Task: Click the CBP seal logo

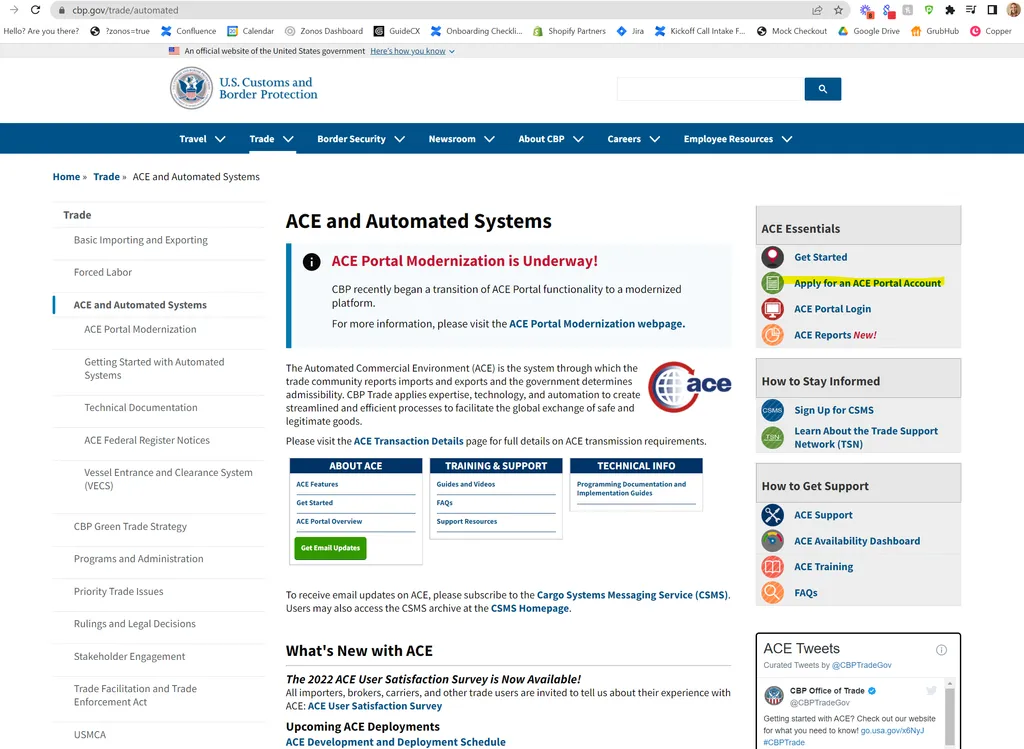Action: tap(191, 89)
